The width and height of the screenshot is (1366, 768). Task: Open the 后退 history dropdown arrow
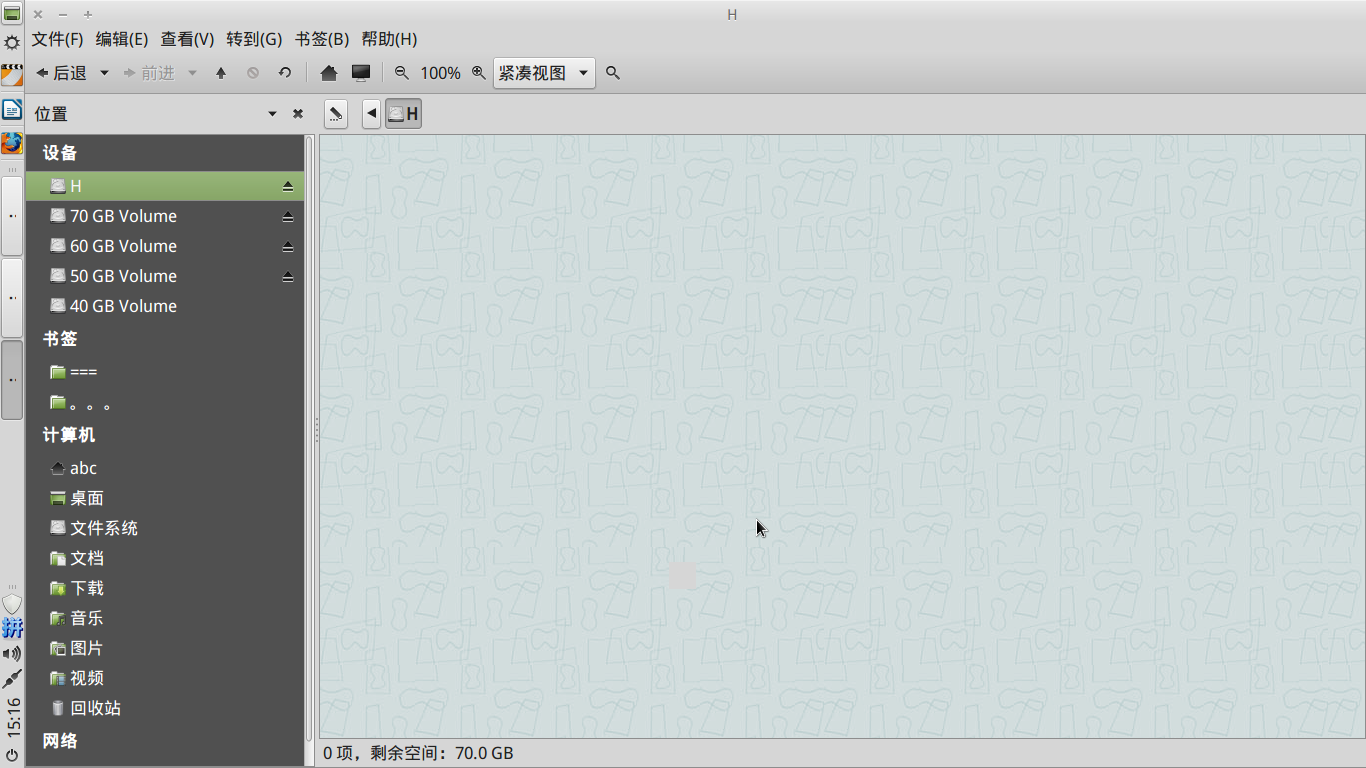point(104,73)
